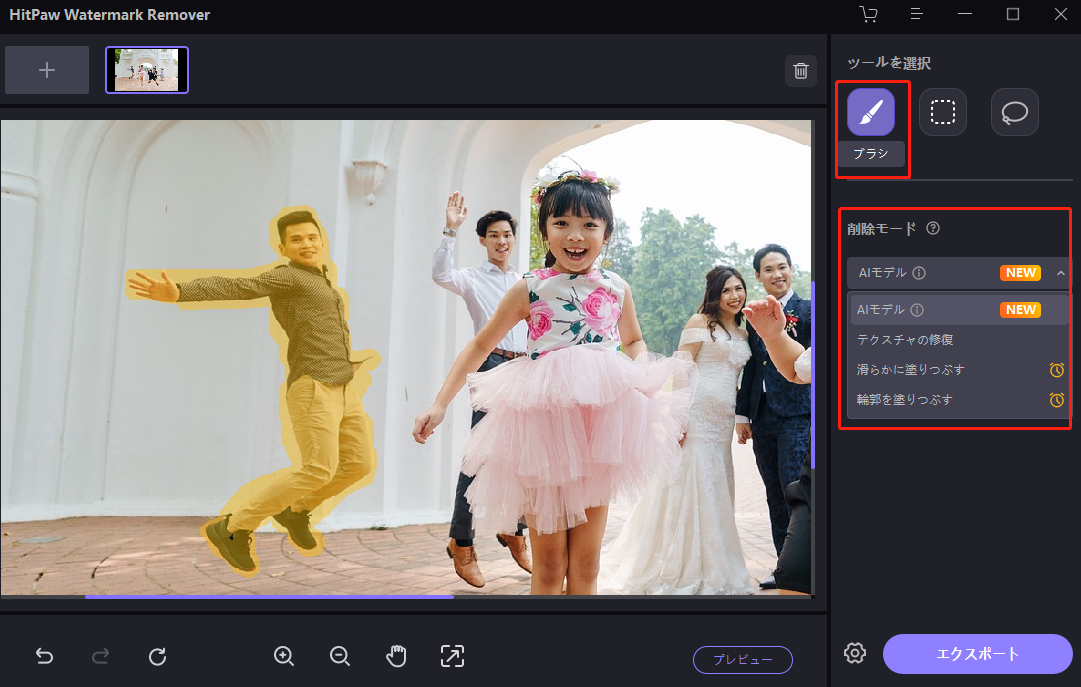1081x687 pixels.
Task: Add a new image with plus button
Action: [47, 70]
